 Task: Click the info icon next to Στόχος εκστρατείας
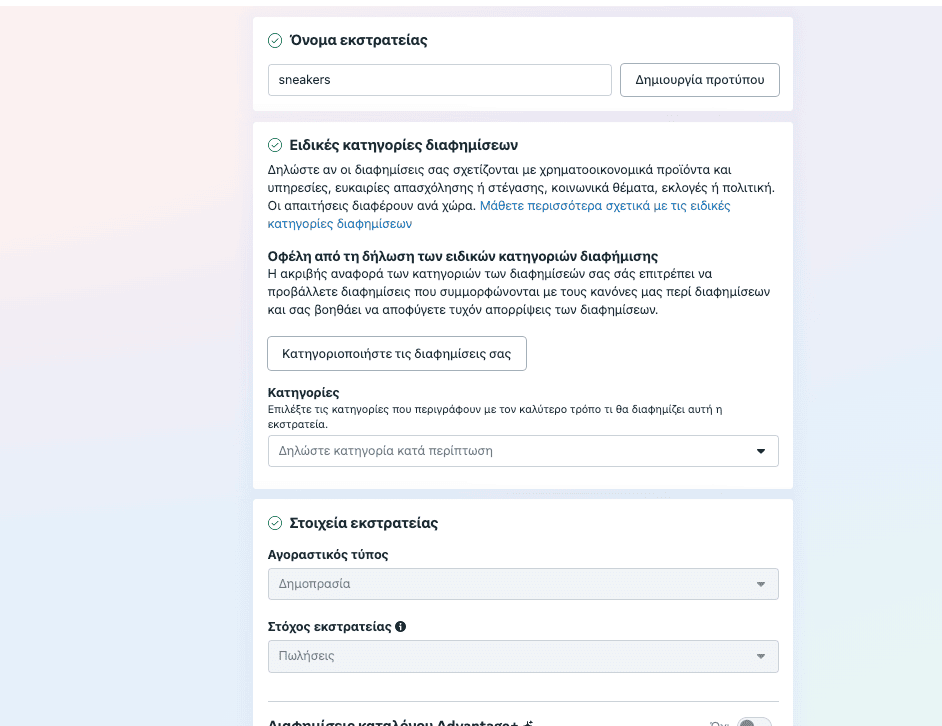pyautogui.click(x=401, y=627)
